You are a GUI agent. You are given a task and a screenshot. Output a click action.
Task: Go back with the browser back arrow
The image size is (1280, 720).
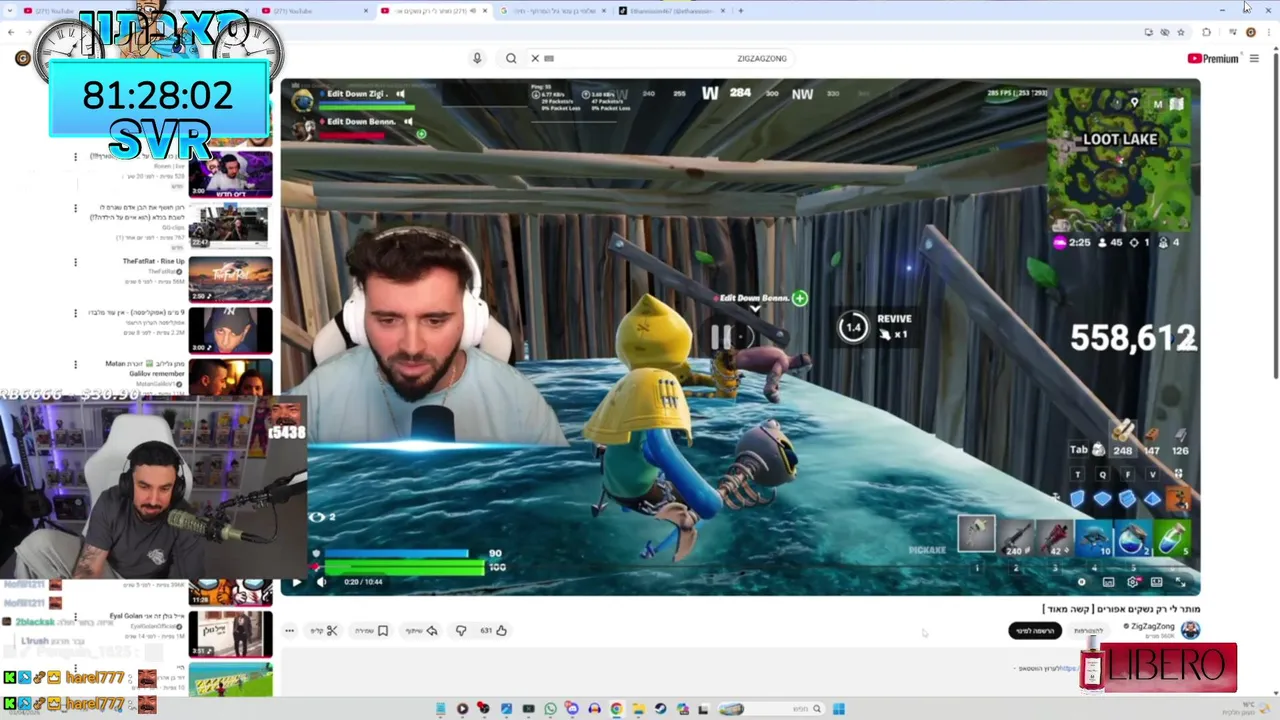[x=11, y=32]
